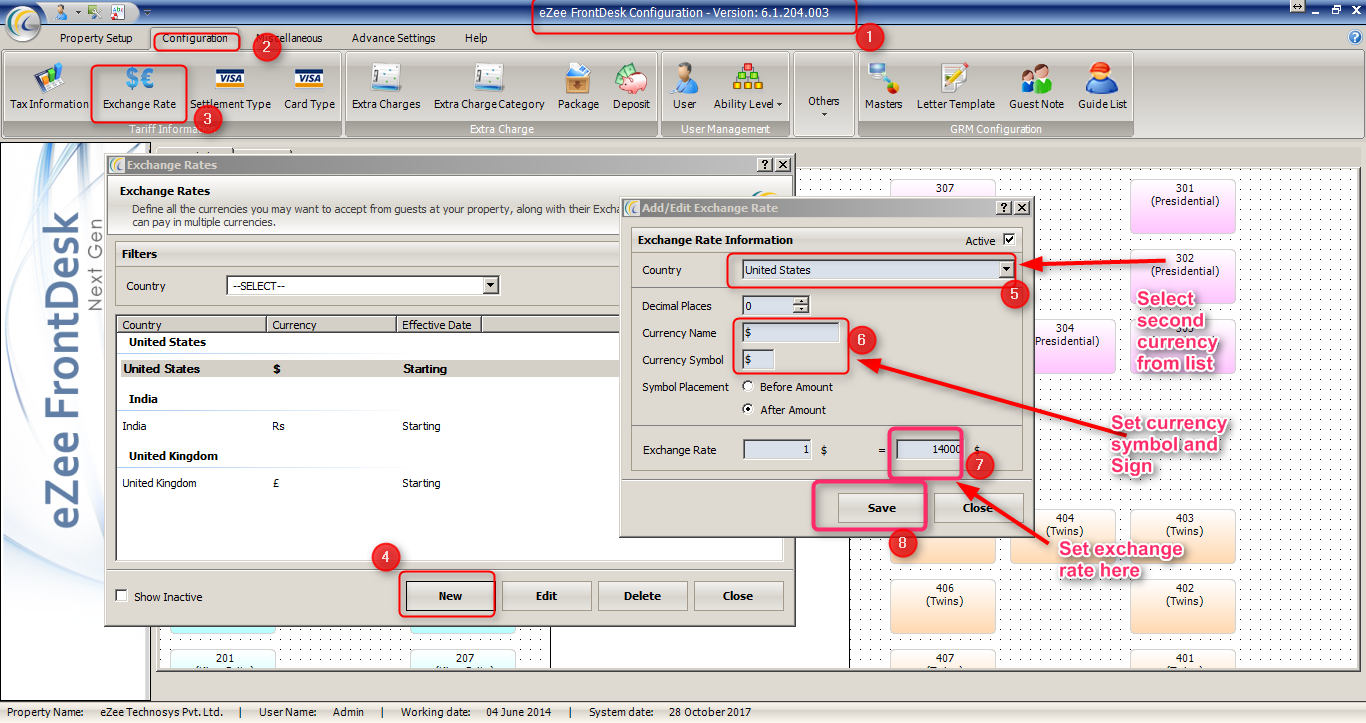Toggle the Active checkbox
Screen dimensions: 1366x723
[1009, 240]
